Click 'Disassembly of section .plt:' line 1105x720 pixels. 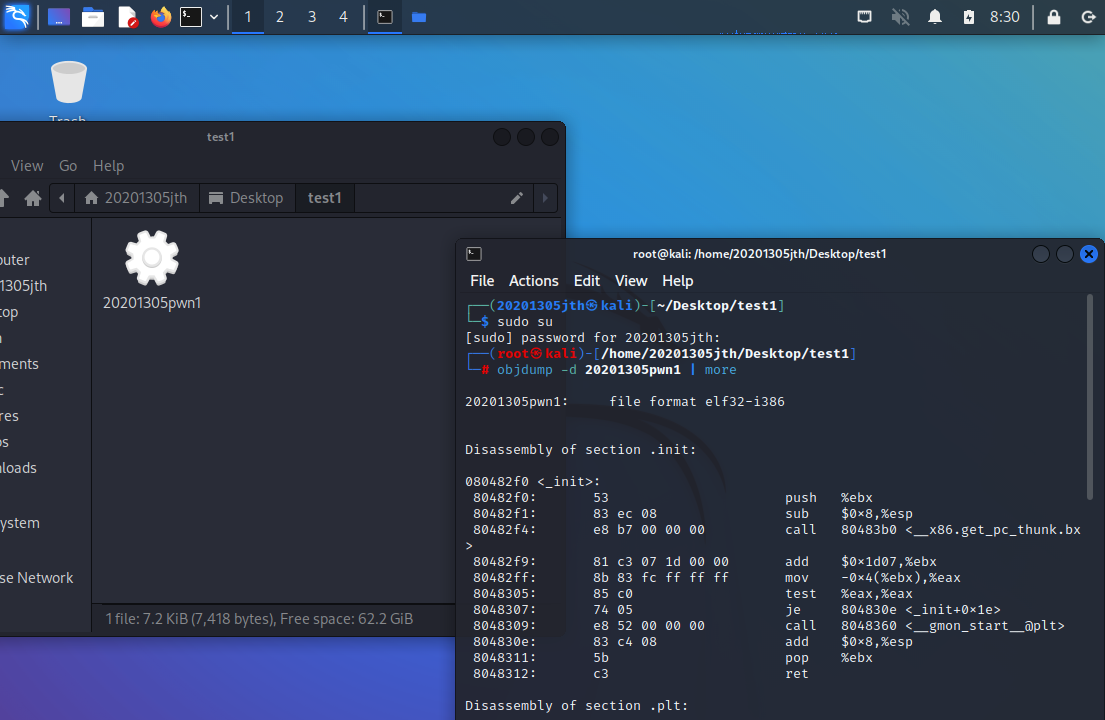tap(576, 706)
